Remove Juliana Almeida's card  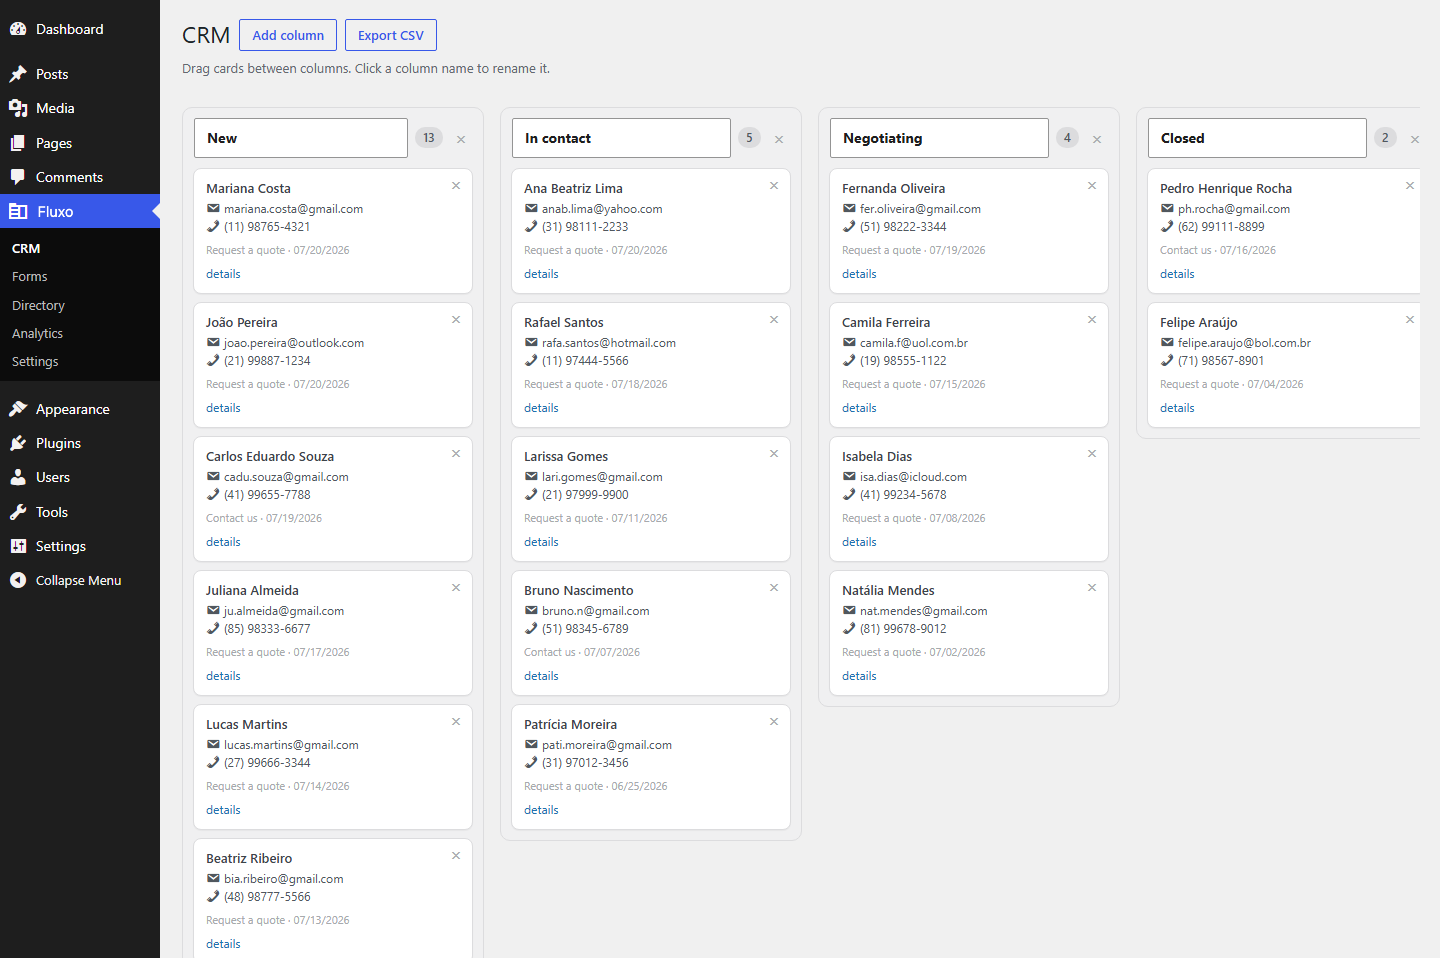(456, 588)
